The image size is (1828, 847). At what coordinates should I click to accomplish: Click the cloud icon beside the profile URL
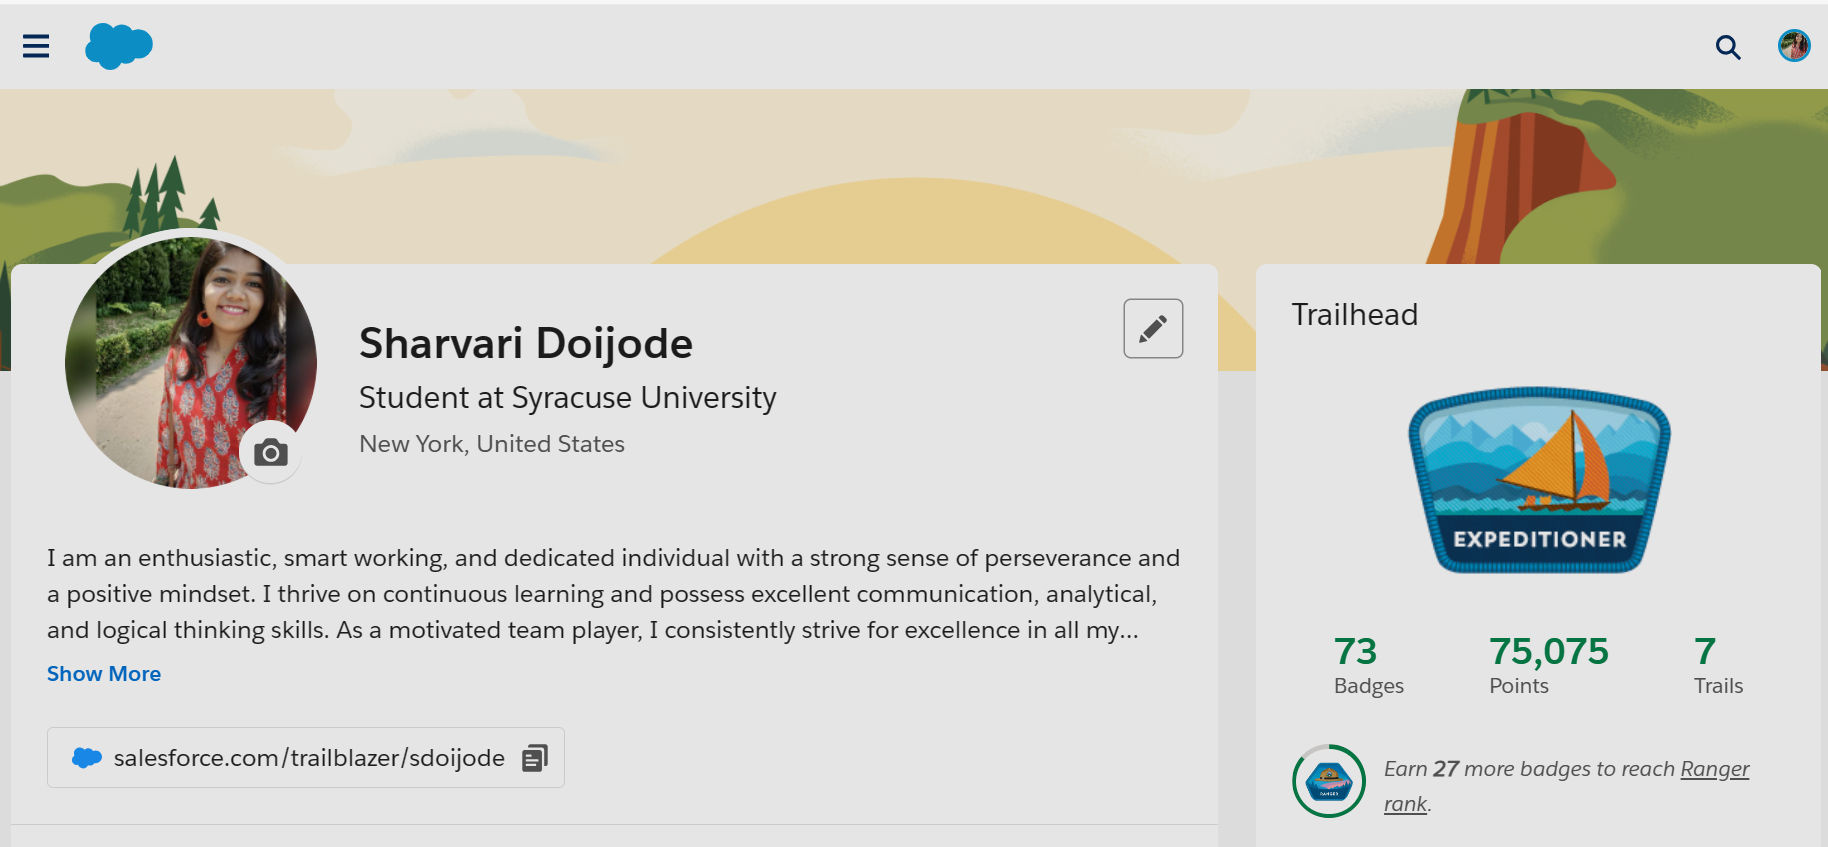87,758
